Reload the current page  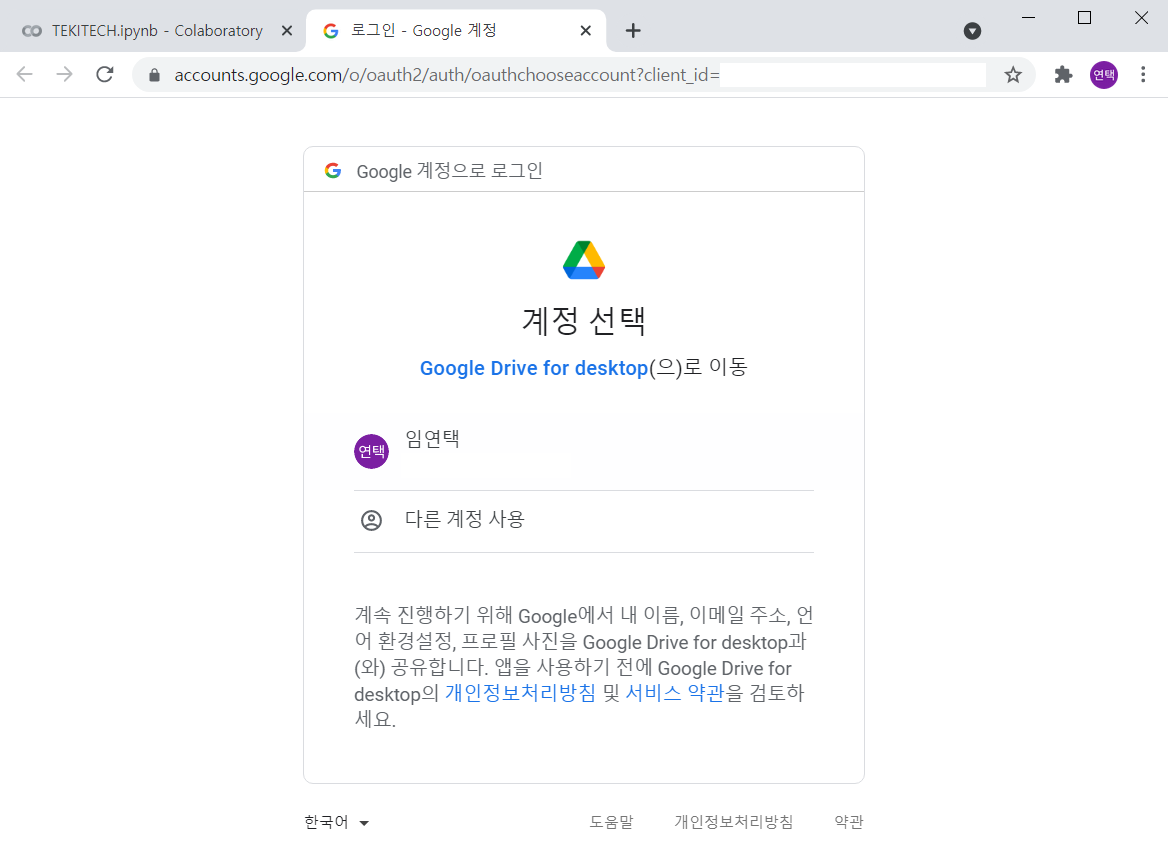(105, 74)
